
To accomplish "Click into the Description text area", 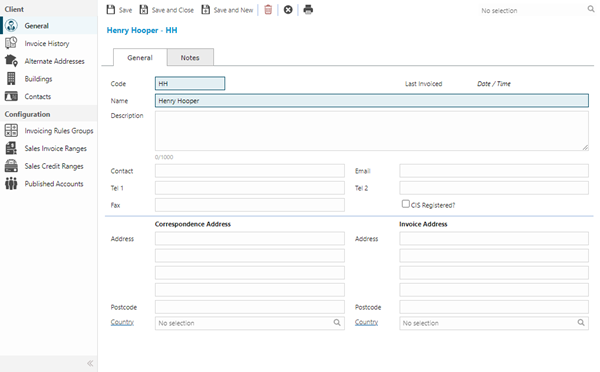I will 372,131.
